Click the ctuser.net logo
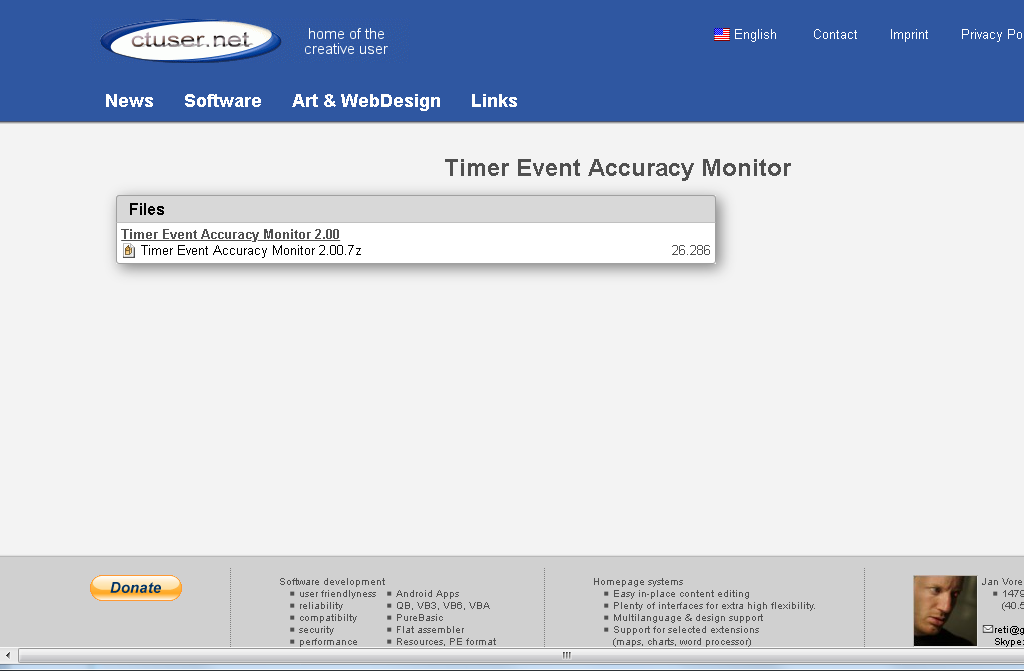This screenshot has height=671, width=1024. [x=190, y=41]
